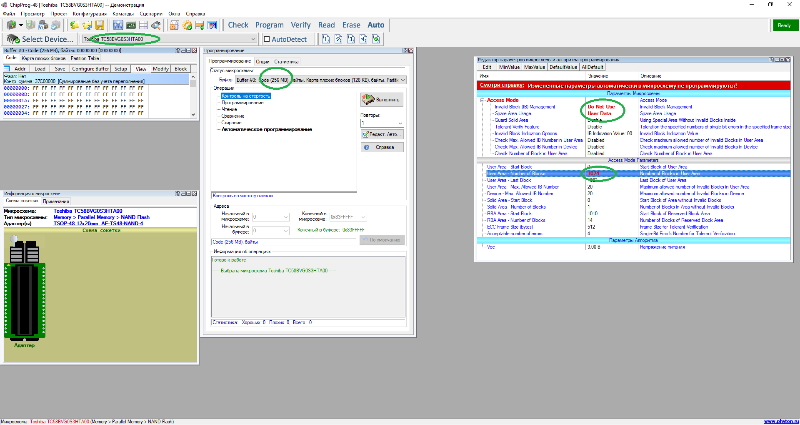Click the MaxValue button in the parameters window
This screenshot has height=425, width=800.
point(535,67)
